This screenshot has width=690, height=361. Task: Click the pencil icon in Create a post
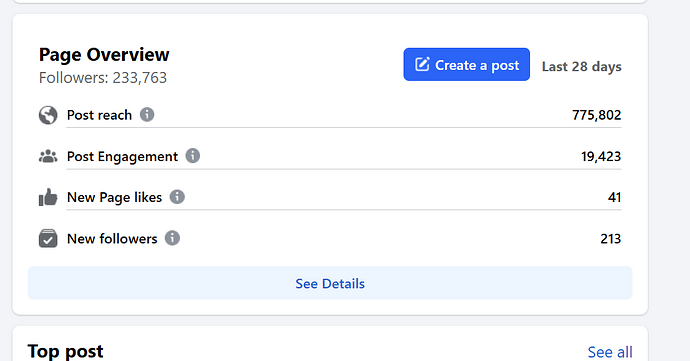[x=422, y=64]
